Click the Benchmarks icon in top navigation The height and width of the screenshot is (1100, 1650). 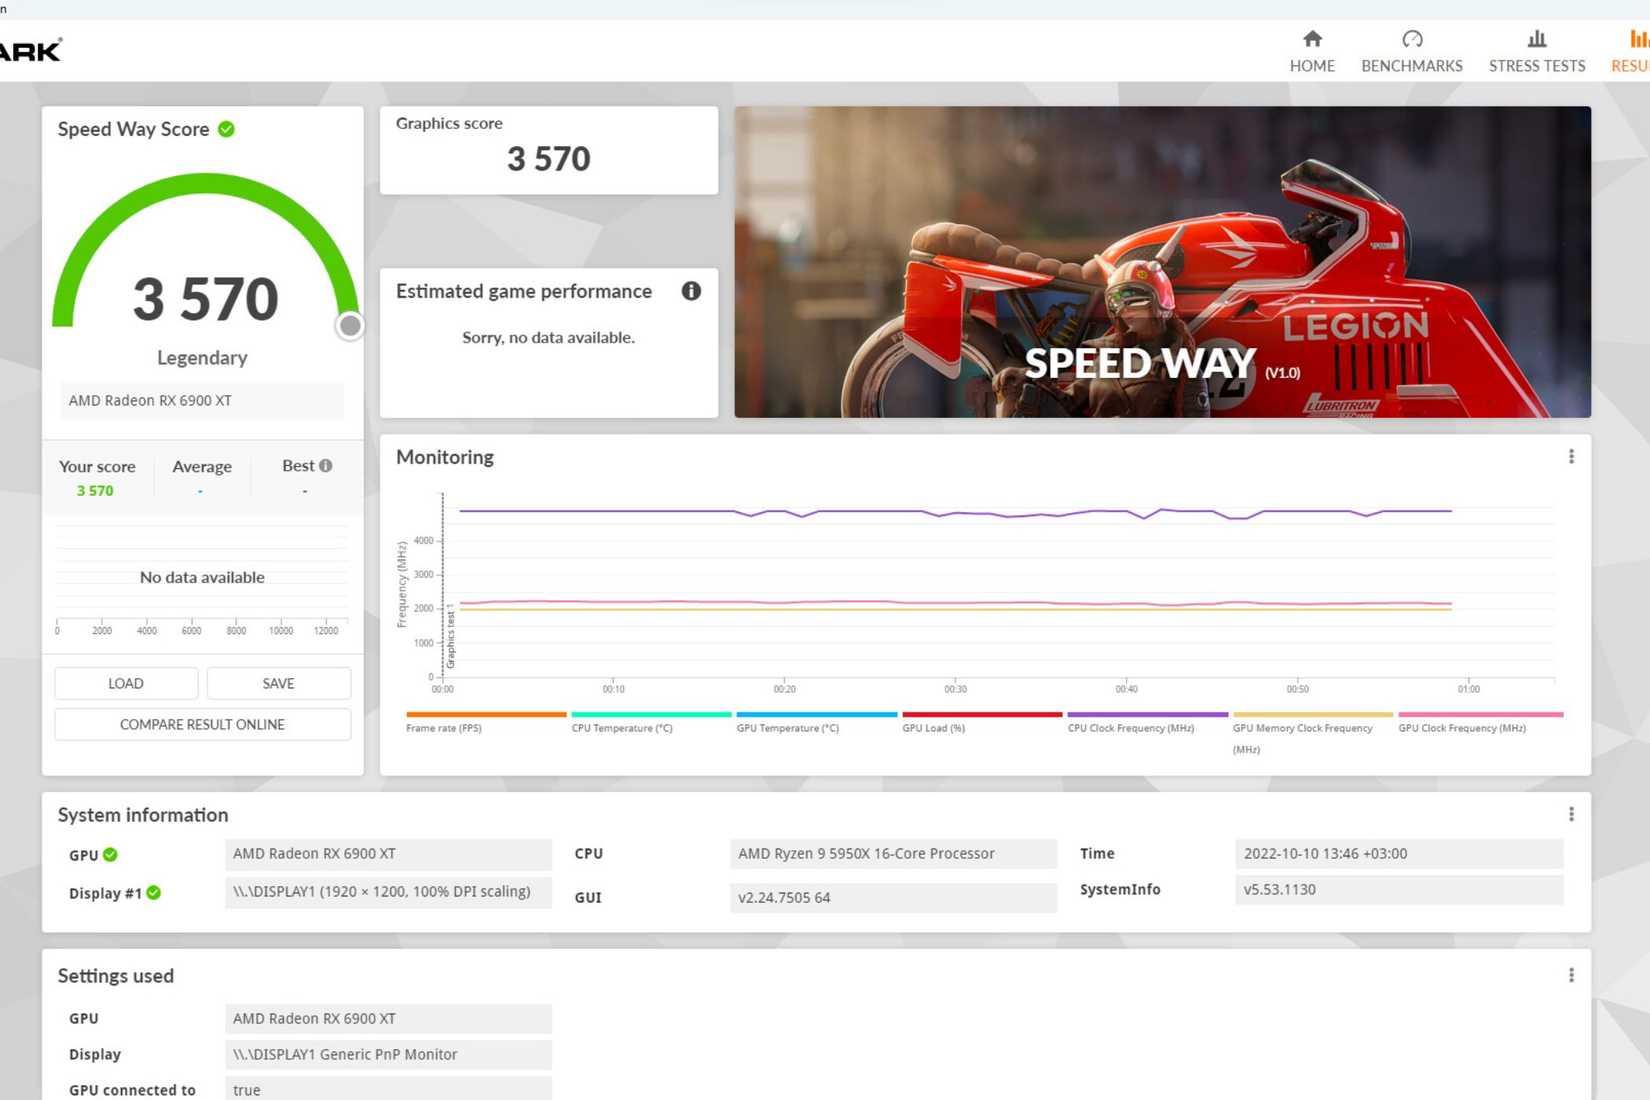point(1412,40)
